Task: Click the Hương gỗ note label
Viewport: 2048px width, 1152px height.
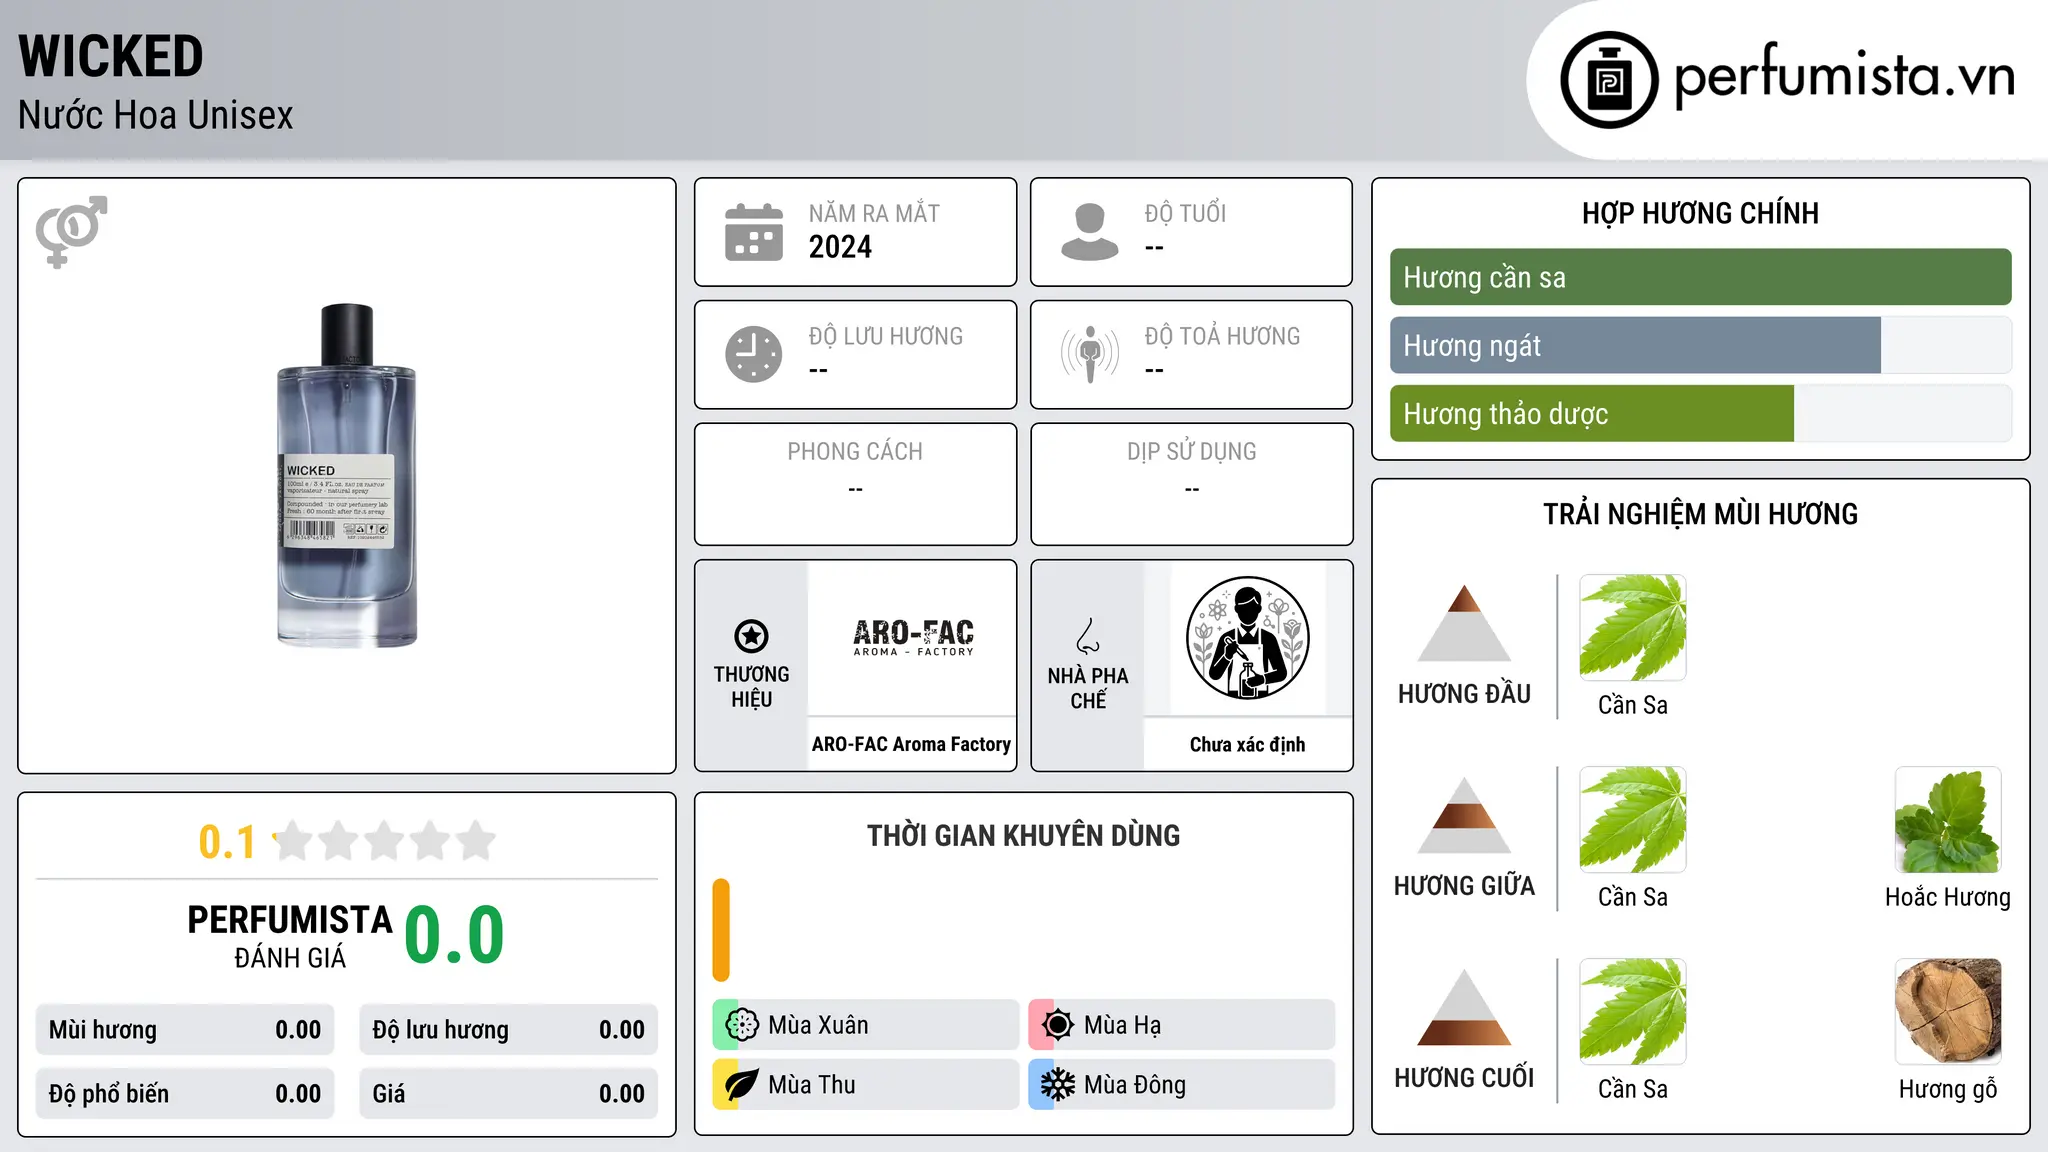Action: [1948, 1089]
